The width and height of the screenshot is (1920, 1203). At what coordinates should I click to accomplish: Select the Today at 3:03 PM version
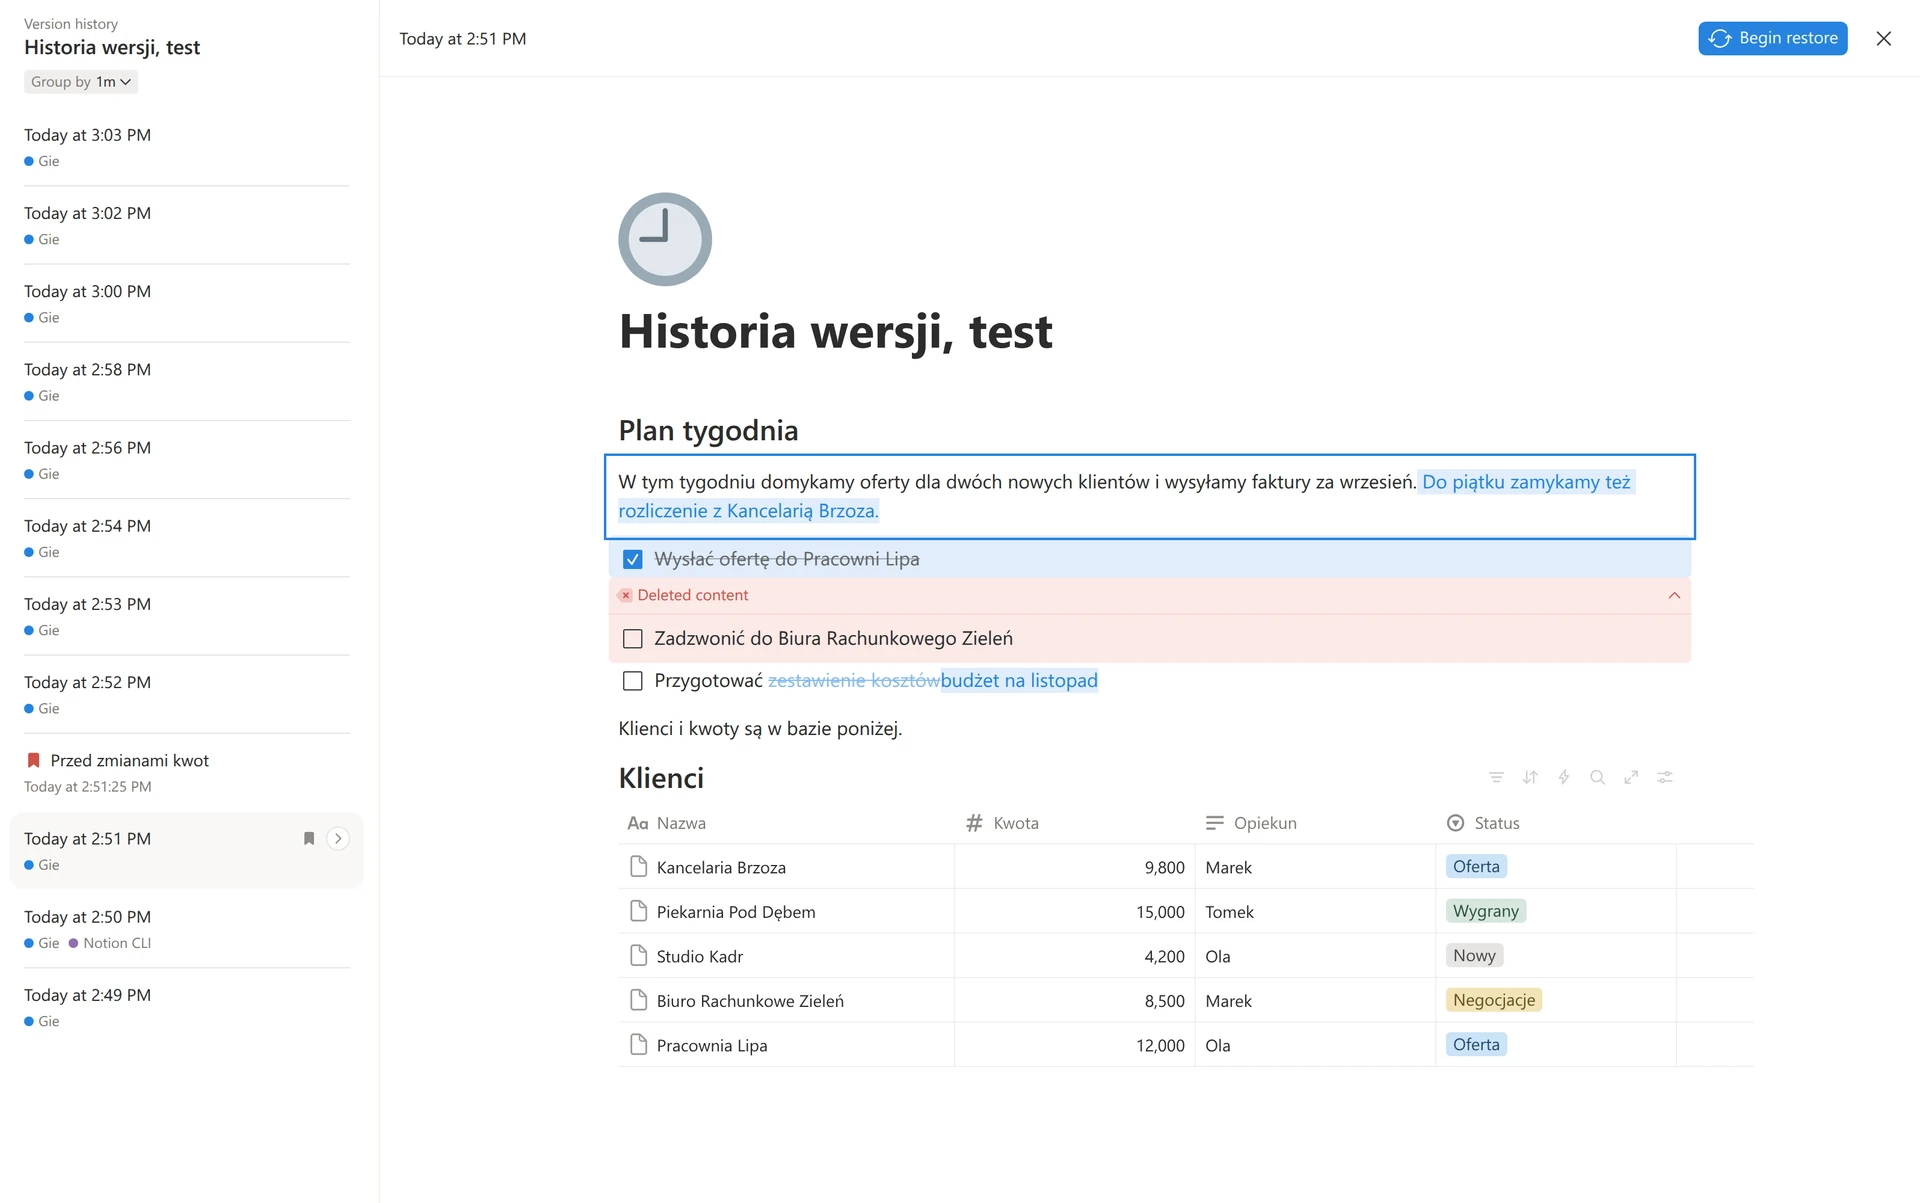[187, 147]
